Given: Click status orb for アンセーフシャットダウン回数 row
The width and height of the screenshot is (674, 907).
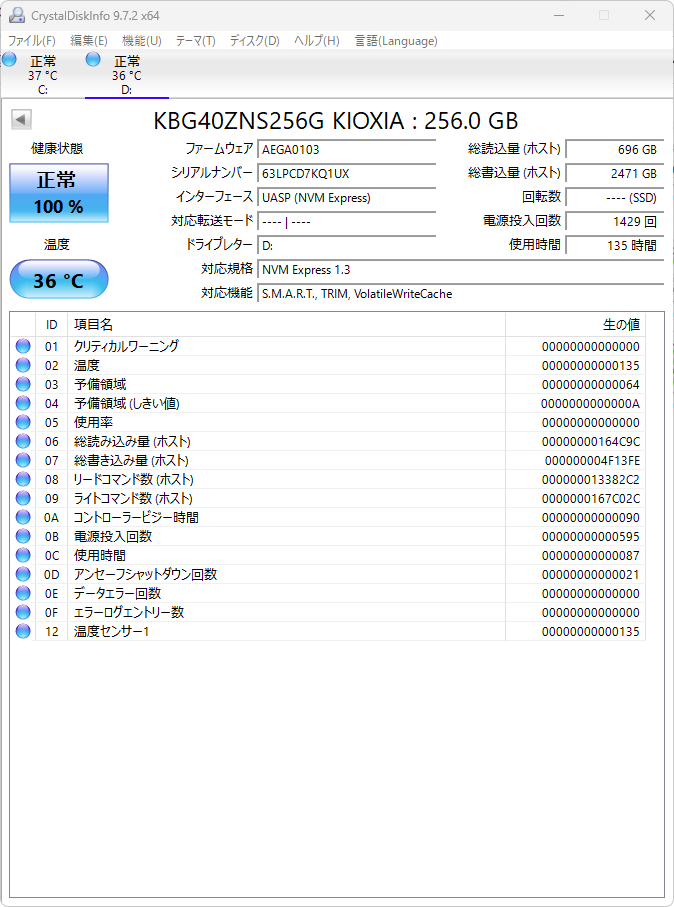Looking at the screenshot, I should coord(23,574).
